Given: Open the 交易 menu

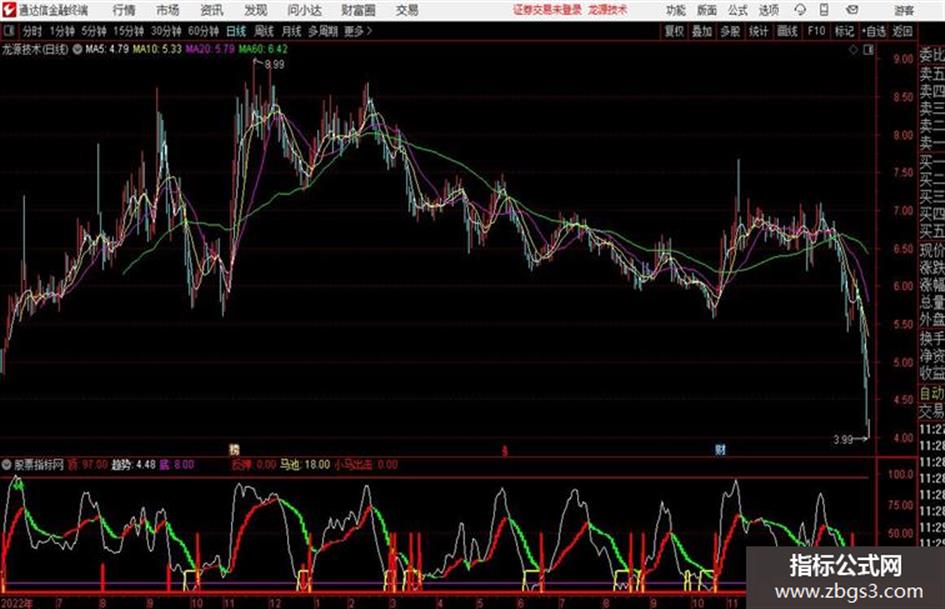Looking at the screenshot, I should pos(407,10).
